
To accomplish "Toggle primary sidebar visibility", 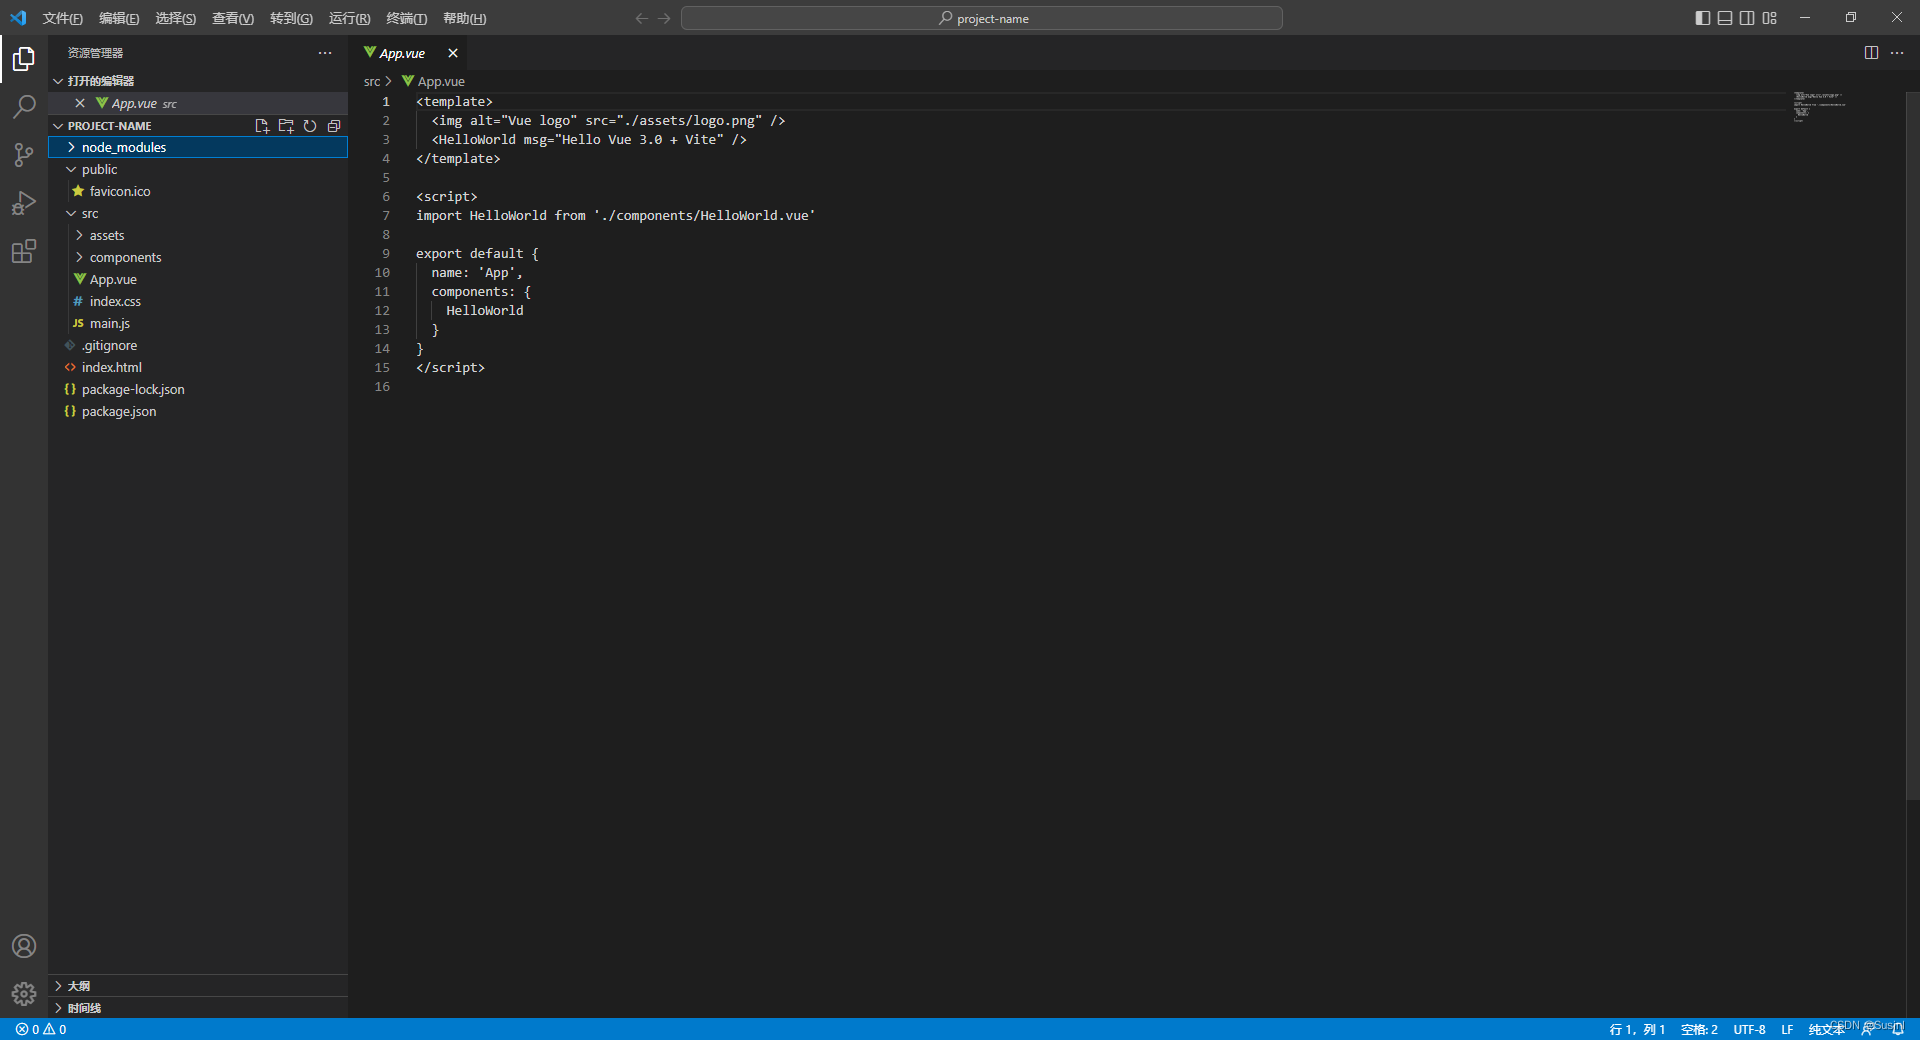I will (1703, 18).
